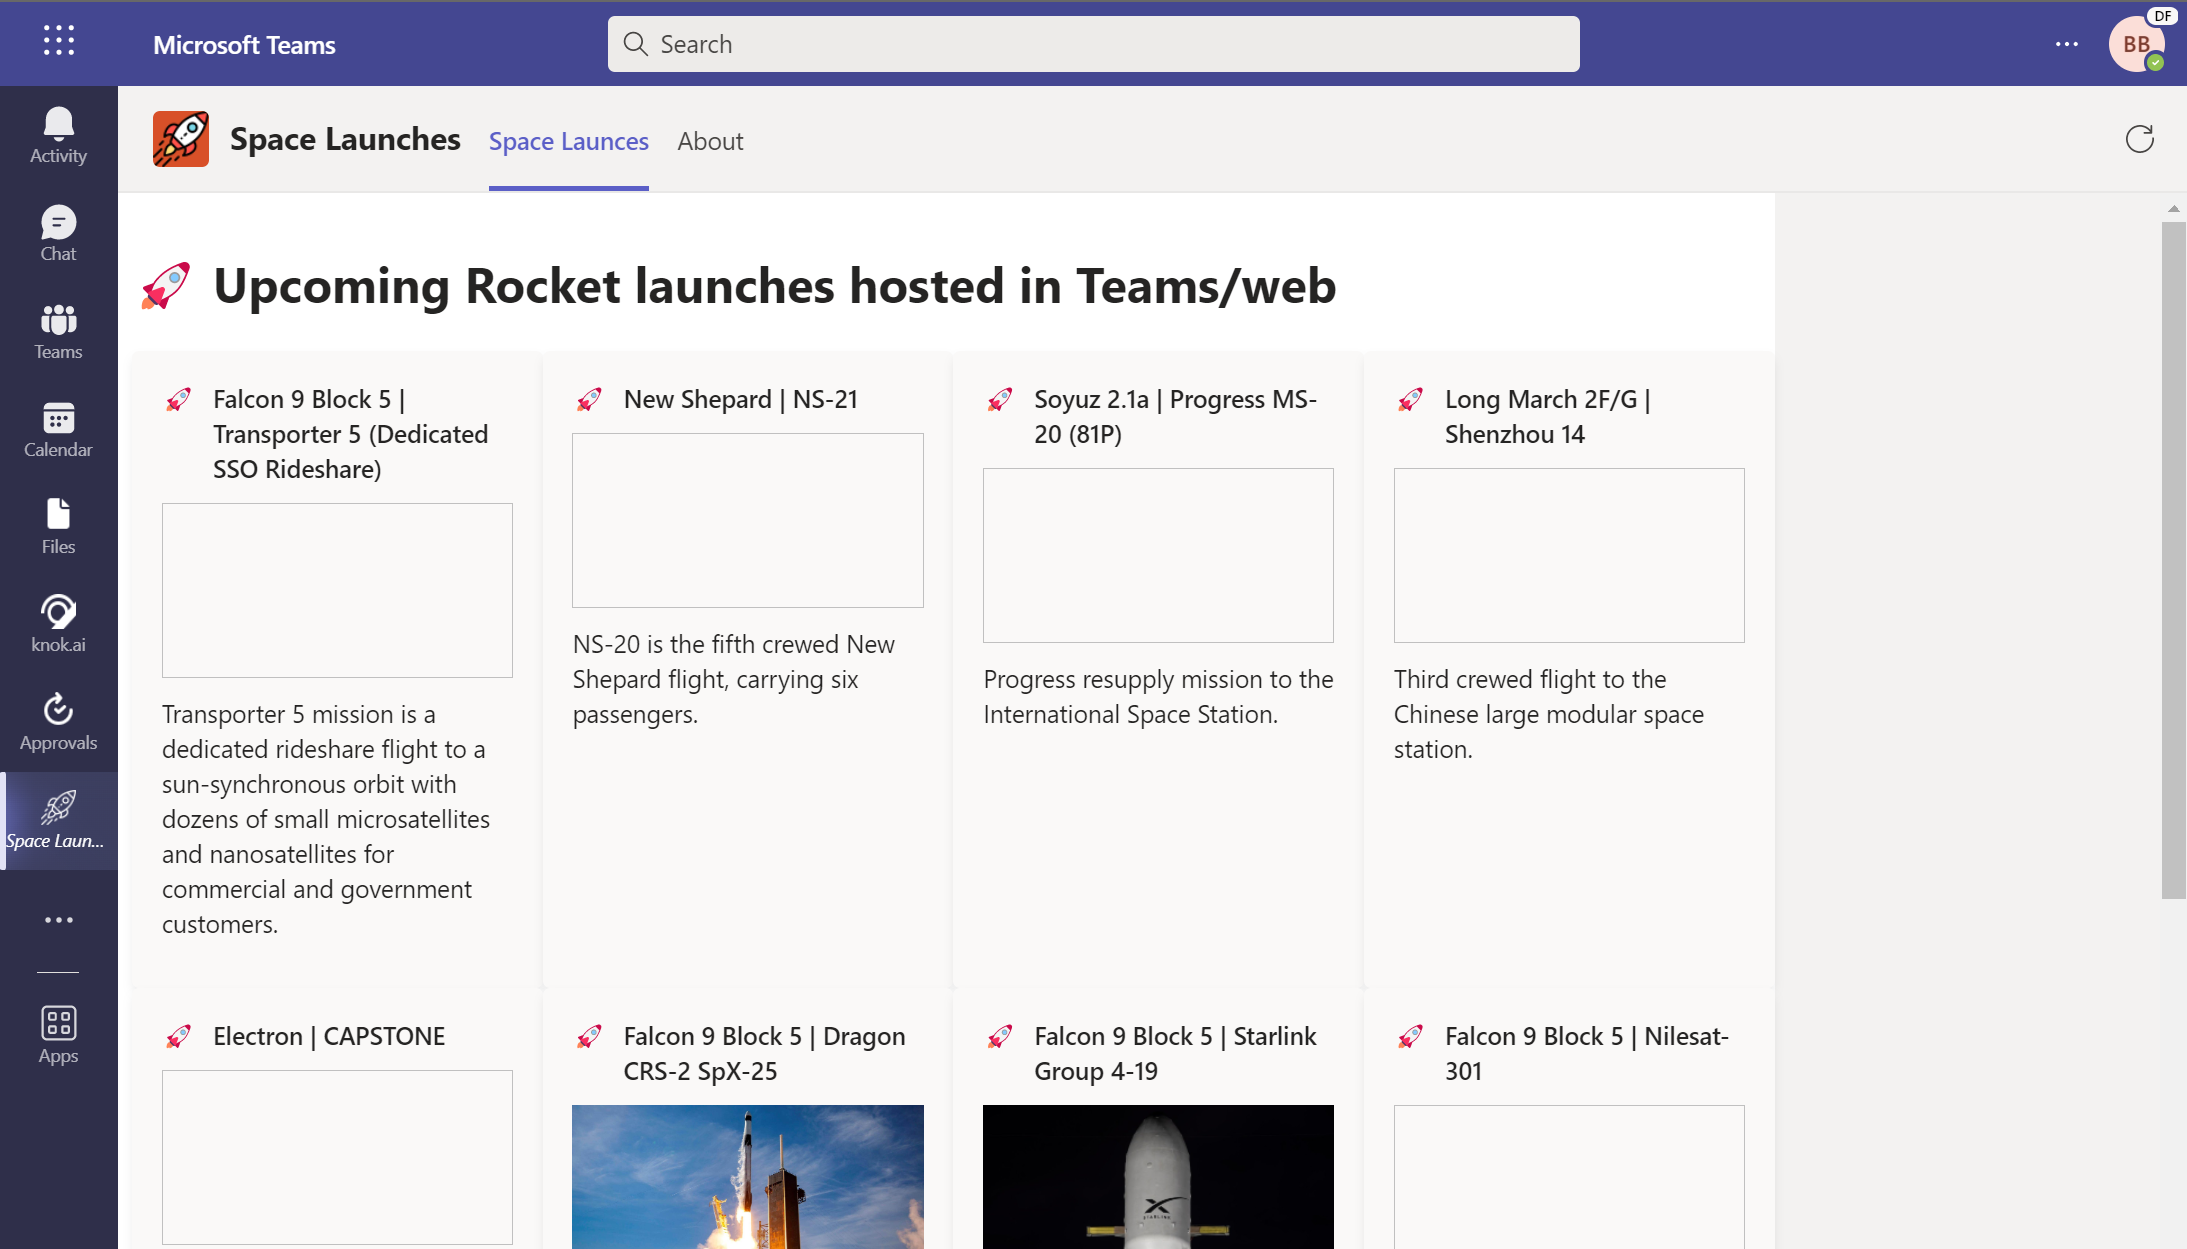
Task: Click 'Upcoming Rocket launches hosted in Teams/web' heading
Action: pos(775,286)
